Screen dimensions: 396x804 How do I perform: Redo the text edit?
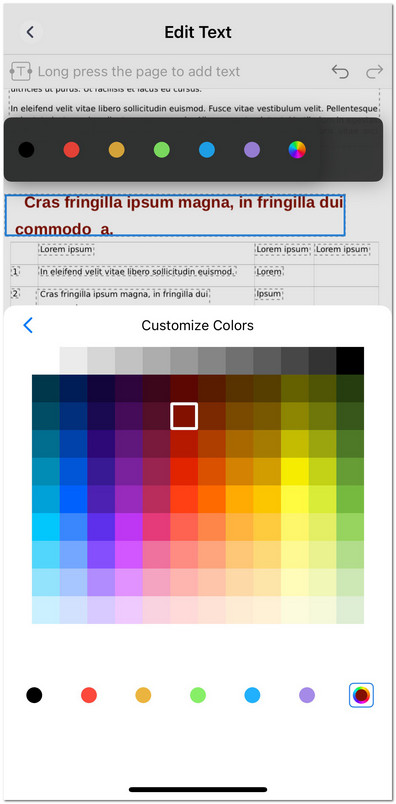374,71
